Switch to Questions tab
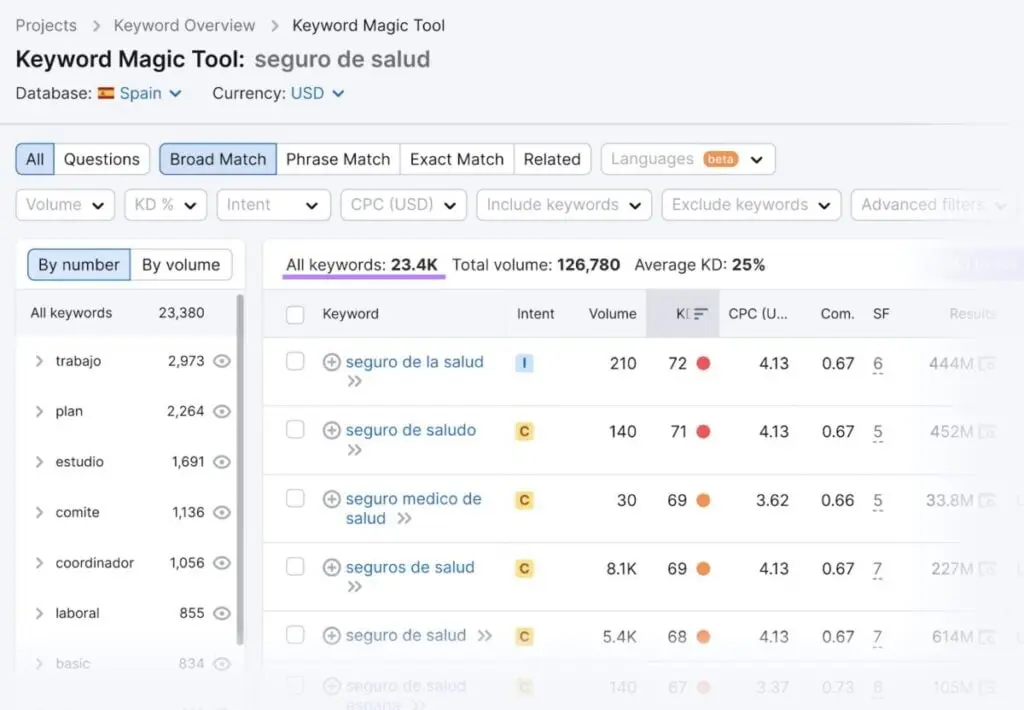This screenshot has width=1024, height=710. (x=102, y=159)
